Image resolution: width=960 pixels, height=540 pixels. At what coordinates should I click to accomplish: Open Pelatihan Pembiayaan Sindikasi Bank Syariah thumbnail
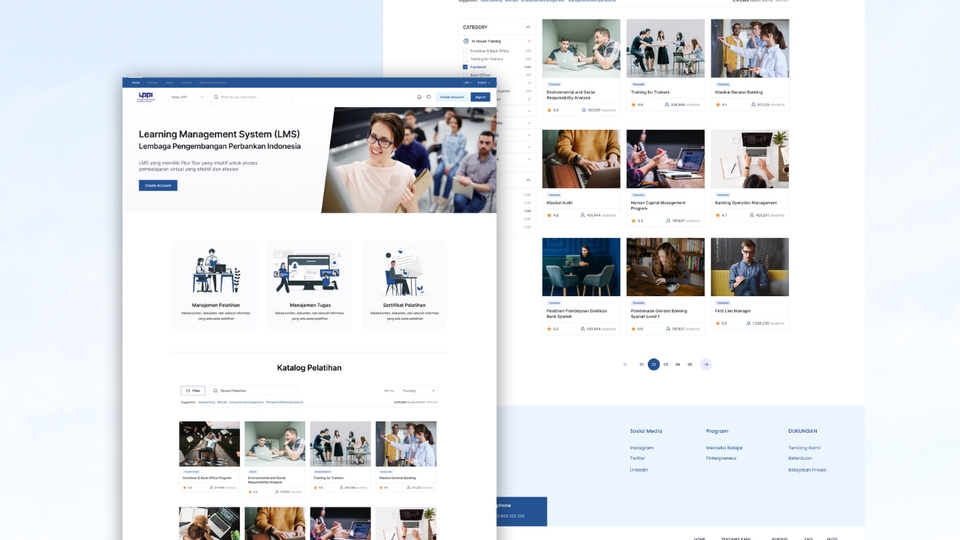tap(581, 267)
